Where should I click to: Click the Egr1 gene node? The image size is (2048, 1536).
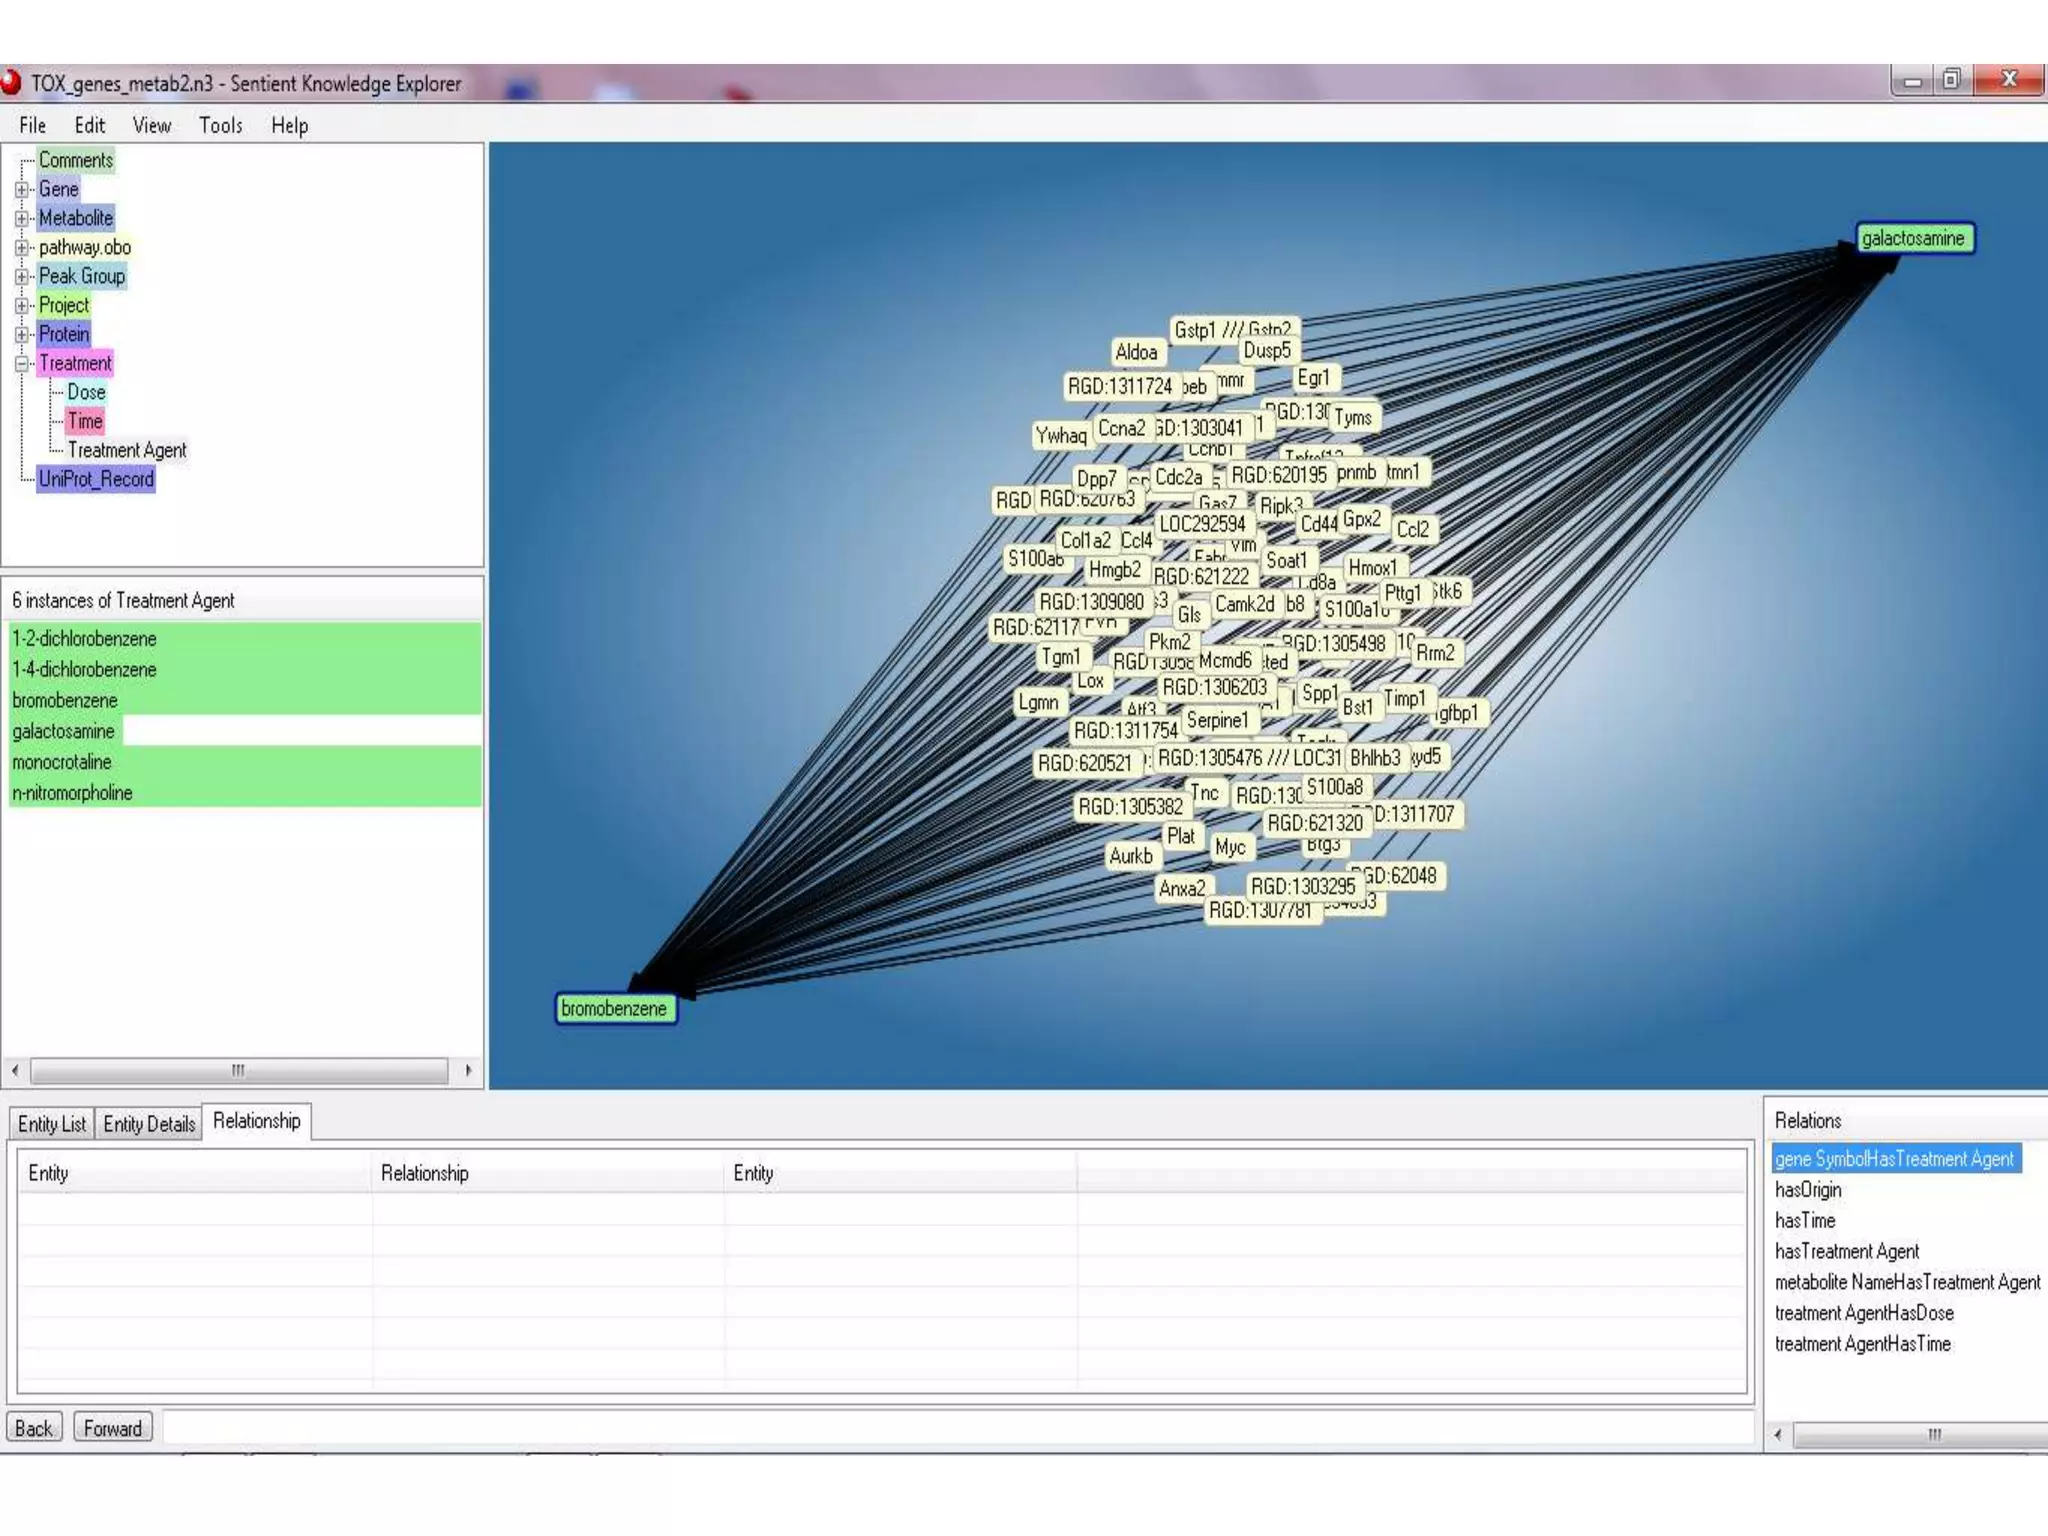[x=1313, y=378]
